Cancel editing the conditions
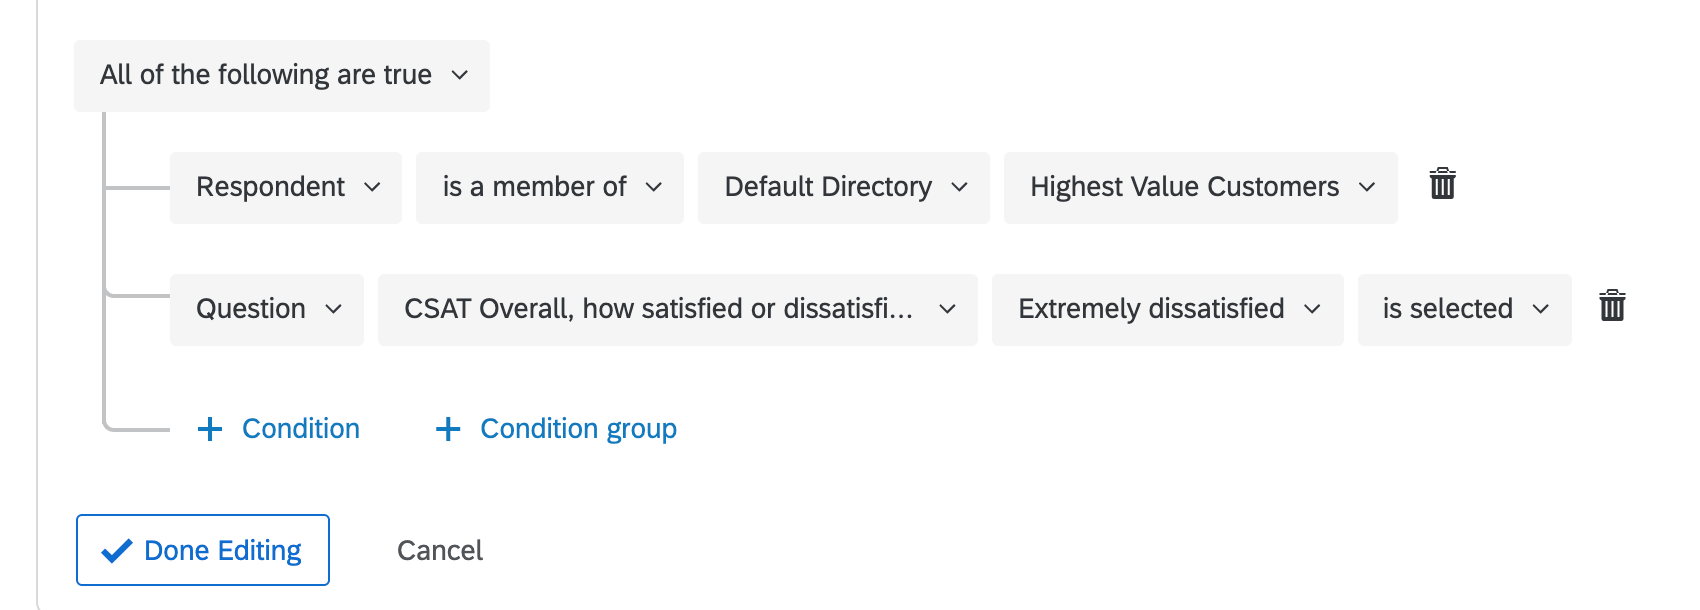 440,550
